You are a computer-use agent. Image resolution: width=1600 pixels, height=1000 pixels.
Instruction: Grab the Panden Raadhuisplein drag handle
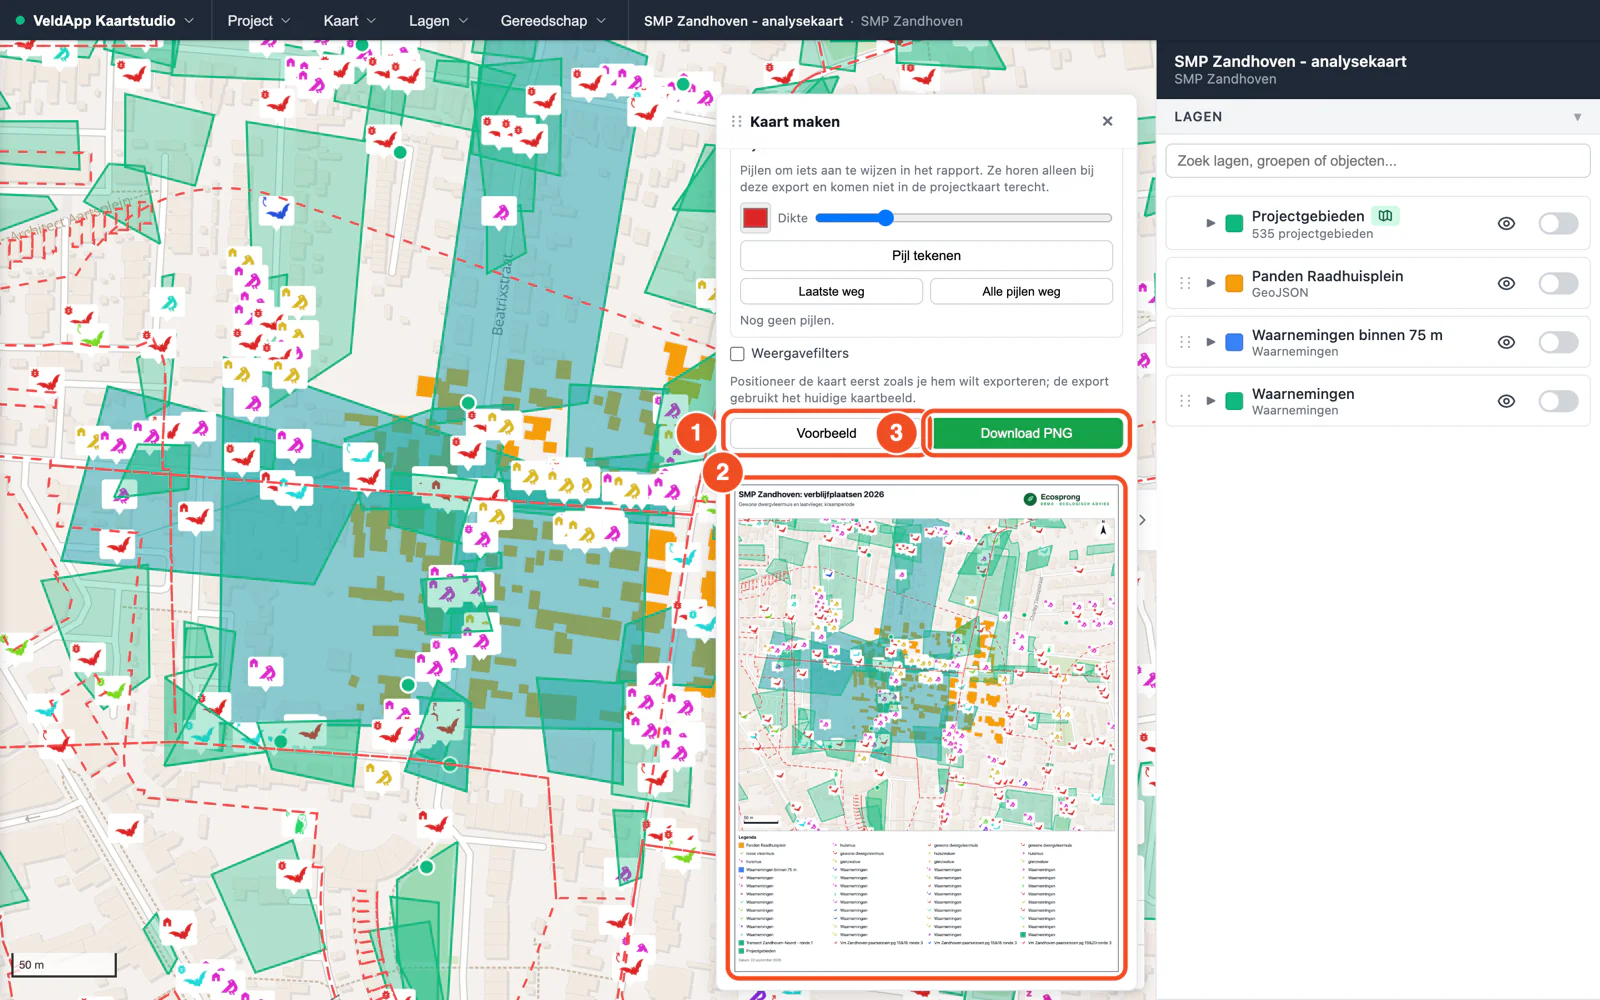pyautogui.click(x=1185, y=283)
